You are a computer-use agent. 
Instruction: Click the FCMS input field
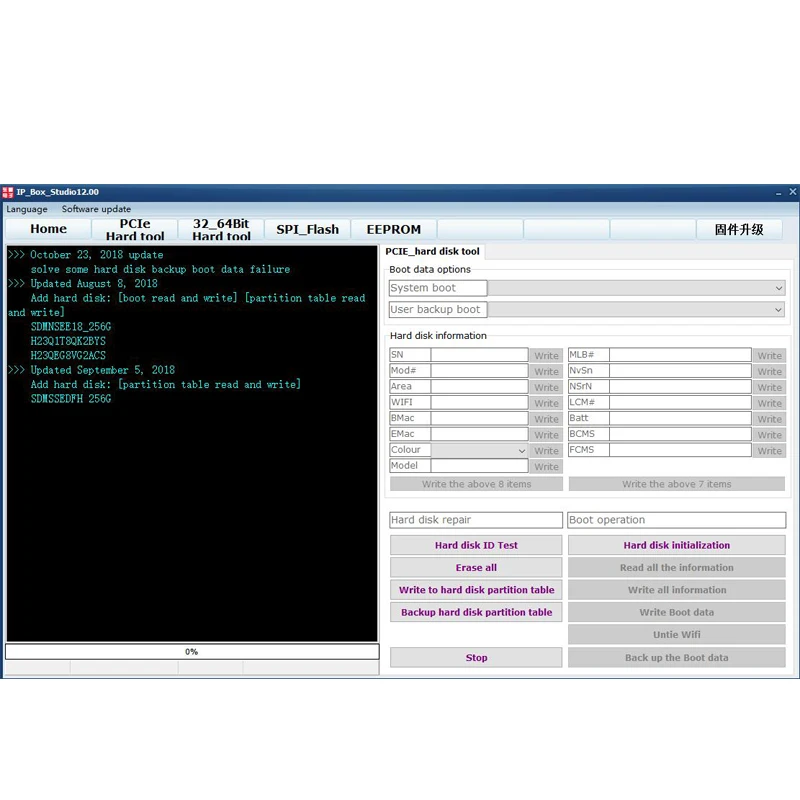680,450
